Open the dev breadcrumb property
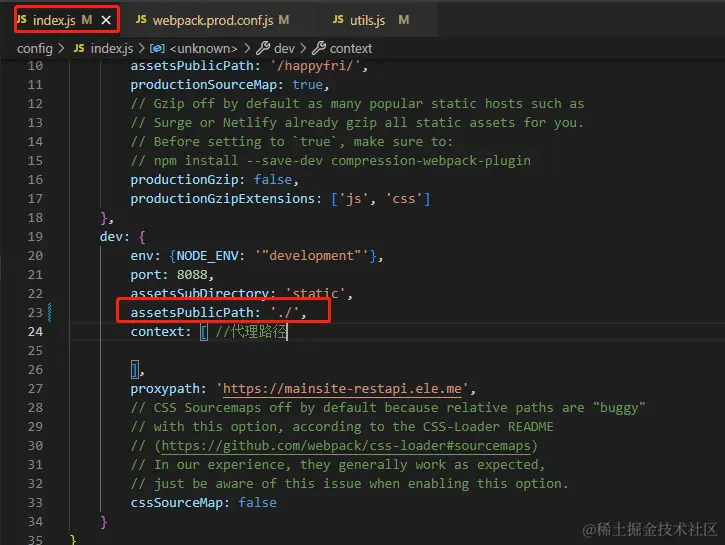 (x=284, y=48)
